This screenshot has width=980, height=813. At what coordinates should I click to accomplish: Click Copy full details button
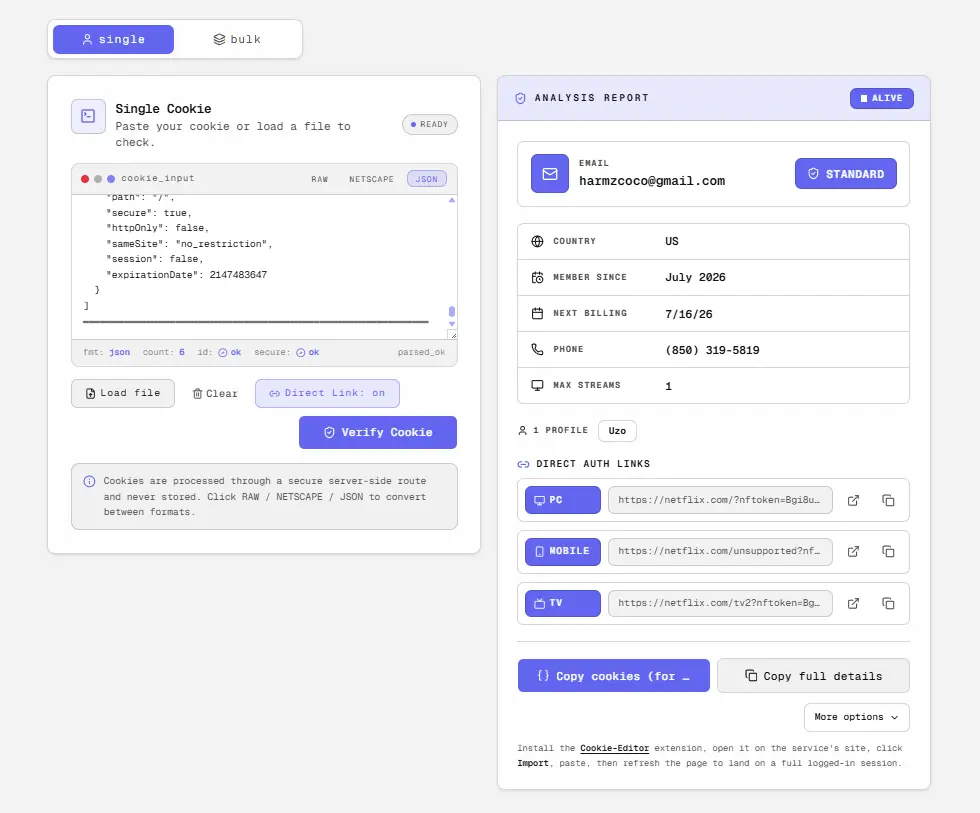tap(813, 676)
